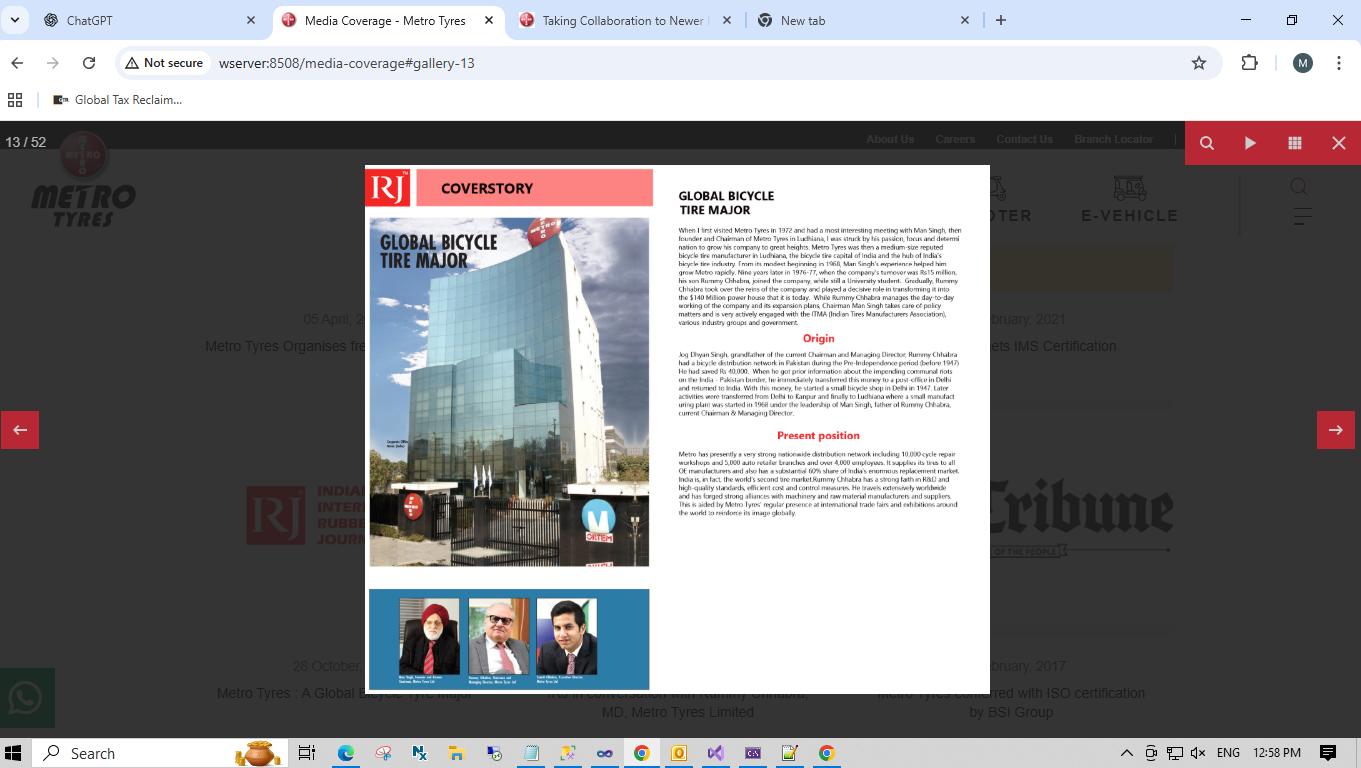Go to the next gallery image
Viewport: 1361px width, 768px height.
pyautogui.click(x=1336, y=430)
